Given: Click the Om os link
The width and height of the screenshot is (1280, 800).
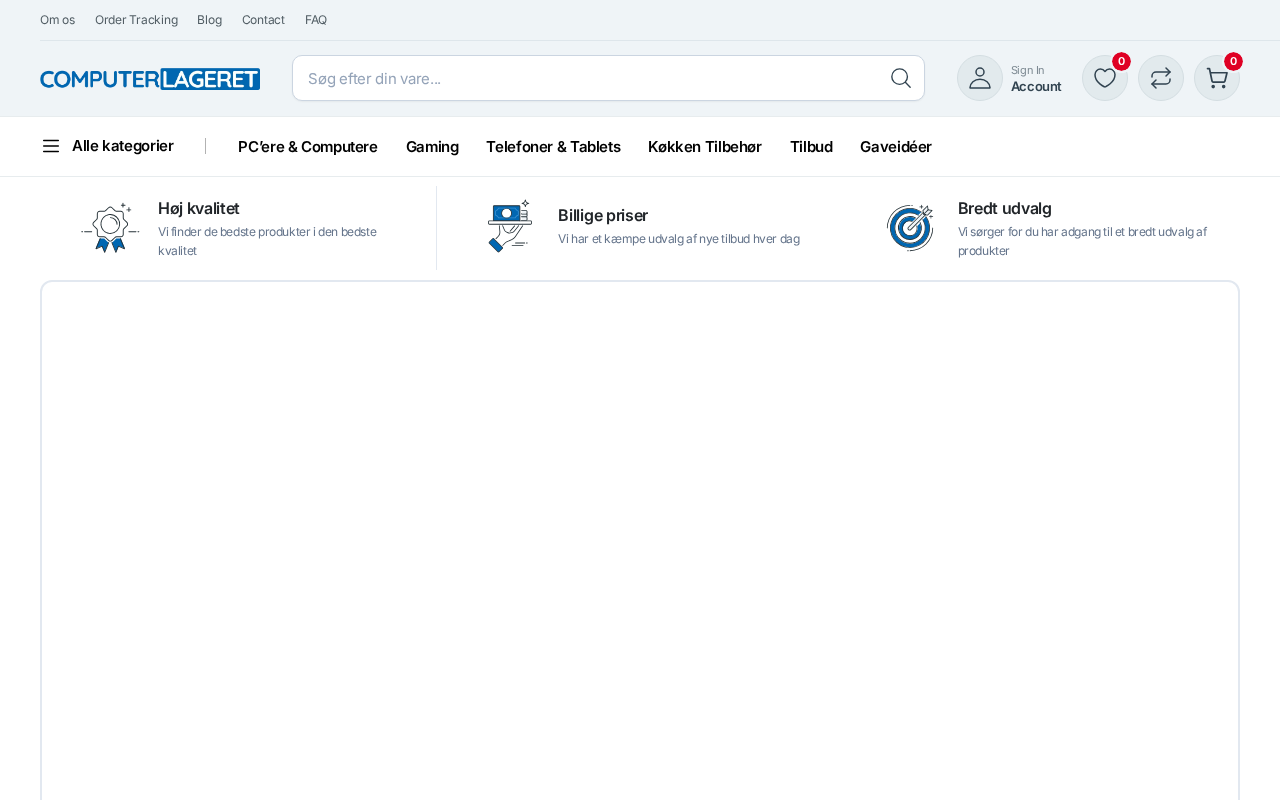Looking at the screenshot, I should [57, 20].
